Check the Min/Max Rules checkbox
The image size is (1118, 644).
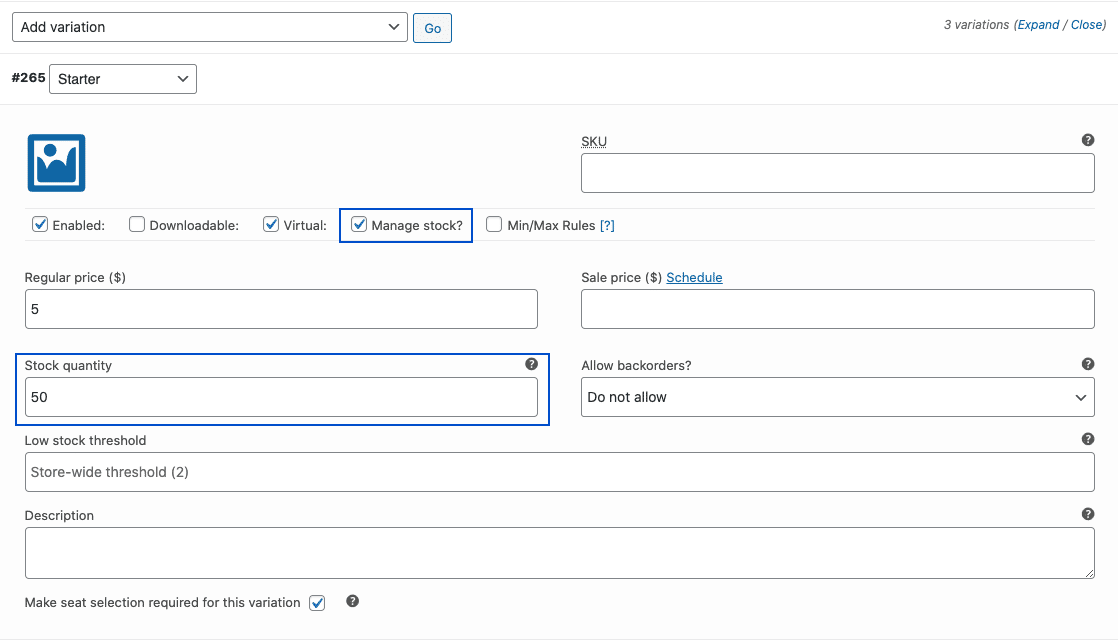tap(494, 224)
